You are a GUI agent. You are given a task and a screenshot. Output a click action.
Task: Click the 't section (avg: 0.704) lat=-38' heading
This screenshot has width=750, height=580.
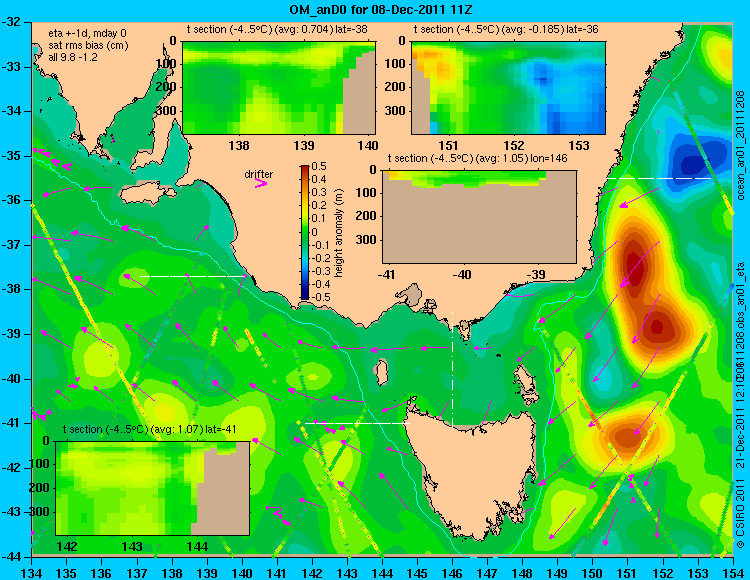(277, 29)
